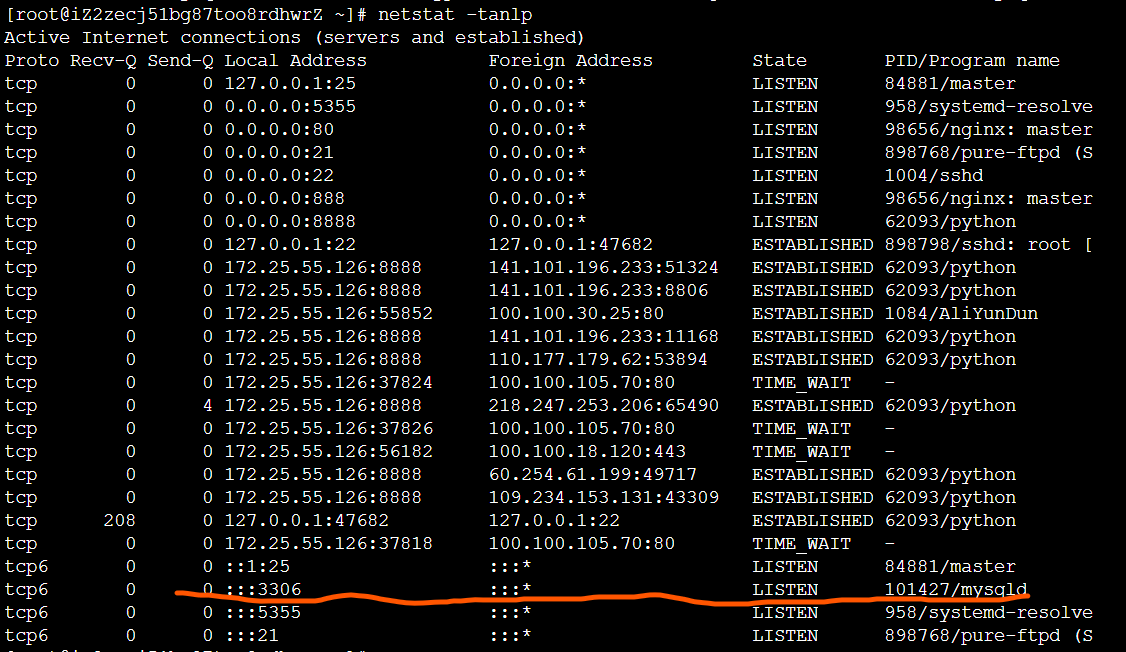Click the PID 101427/mysqld program name
Image resolution: width=1126 pixels, height=652 pixels.
coord(955,589)
